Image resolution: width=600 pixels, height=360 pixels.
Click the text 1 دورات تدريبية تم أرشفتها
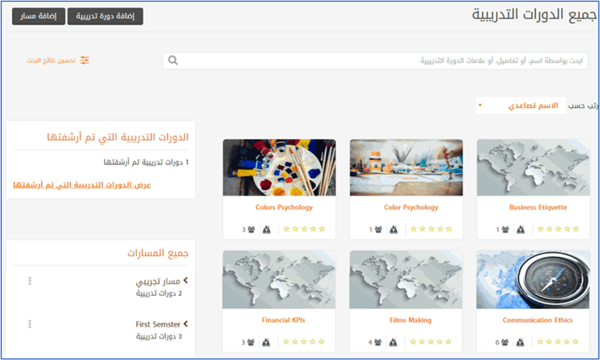[x=146, y=162]
